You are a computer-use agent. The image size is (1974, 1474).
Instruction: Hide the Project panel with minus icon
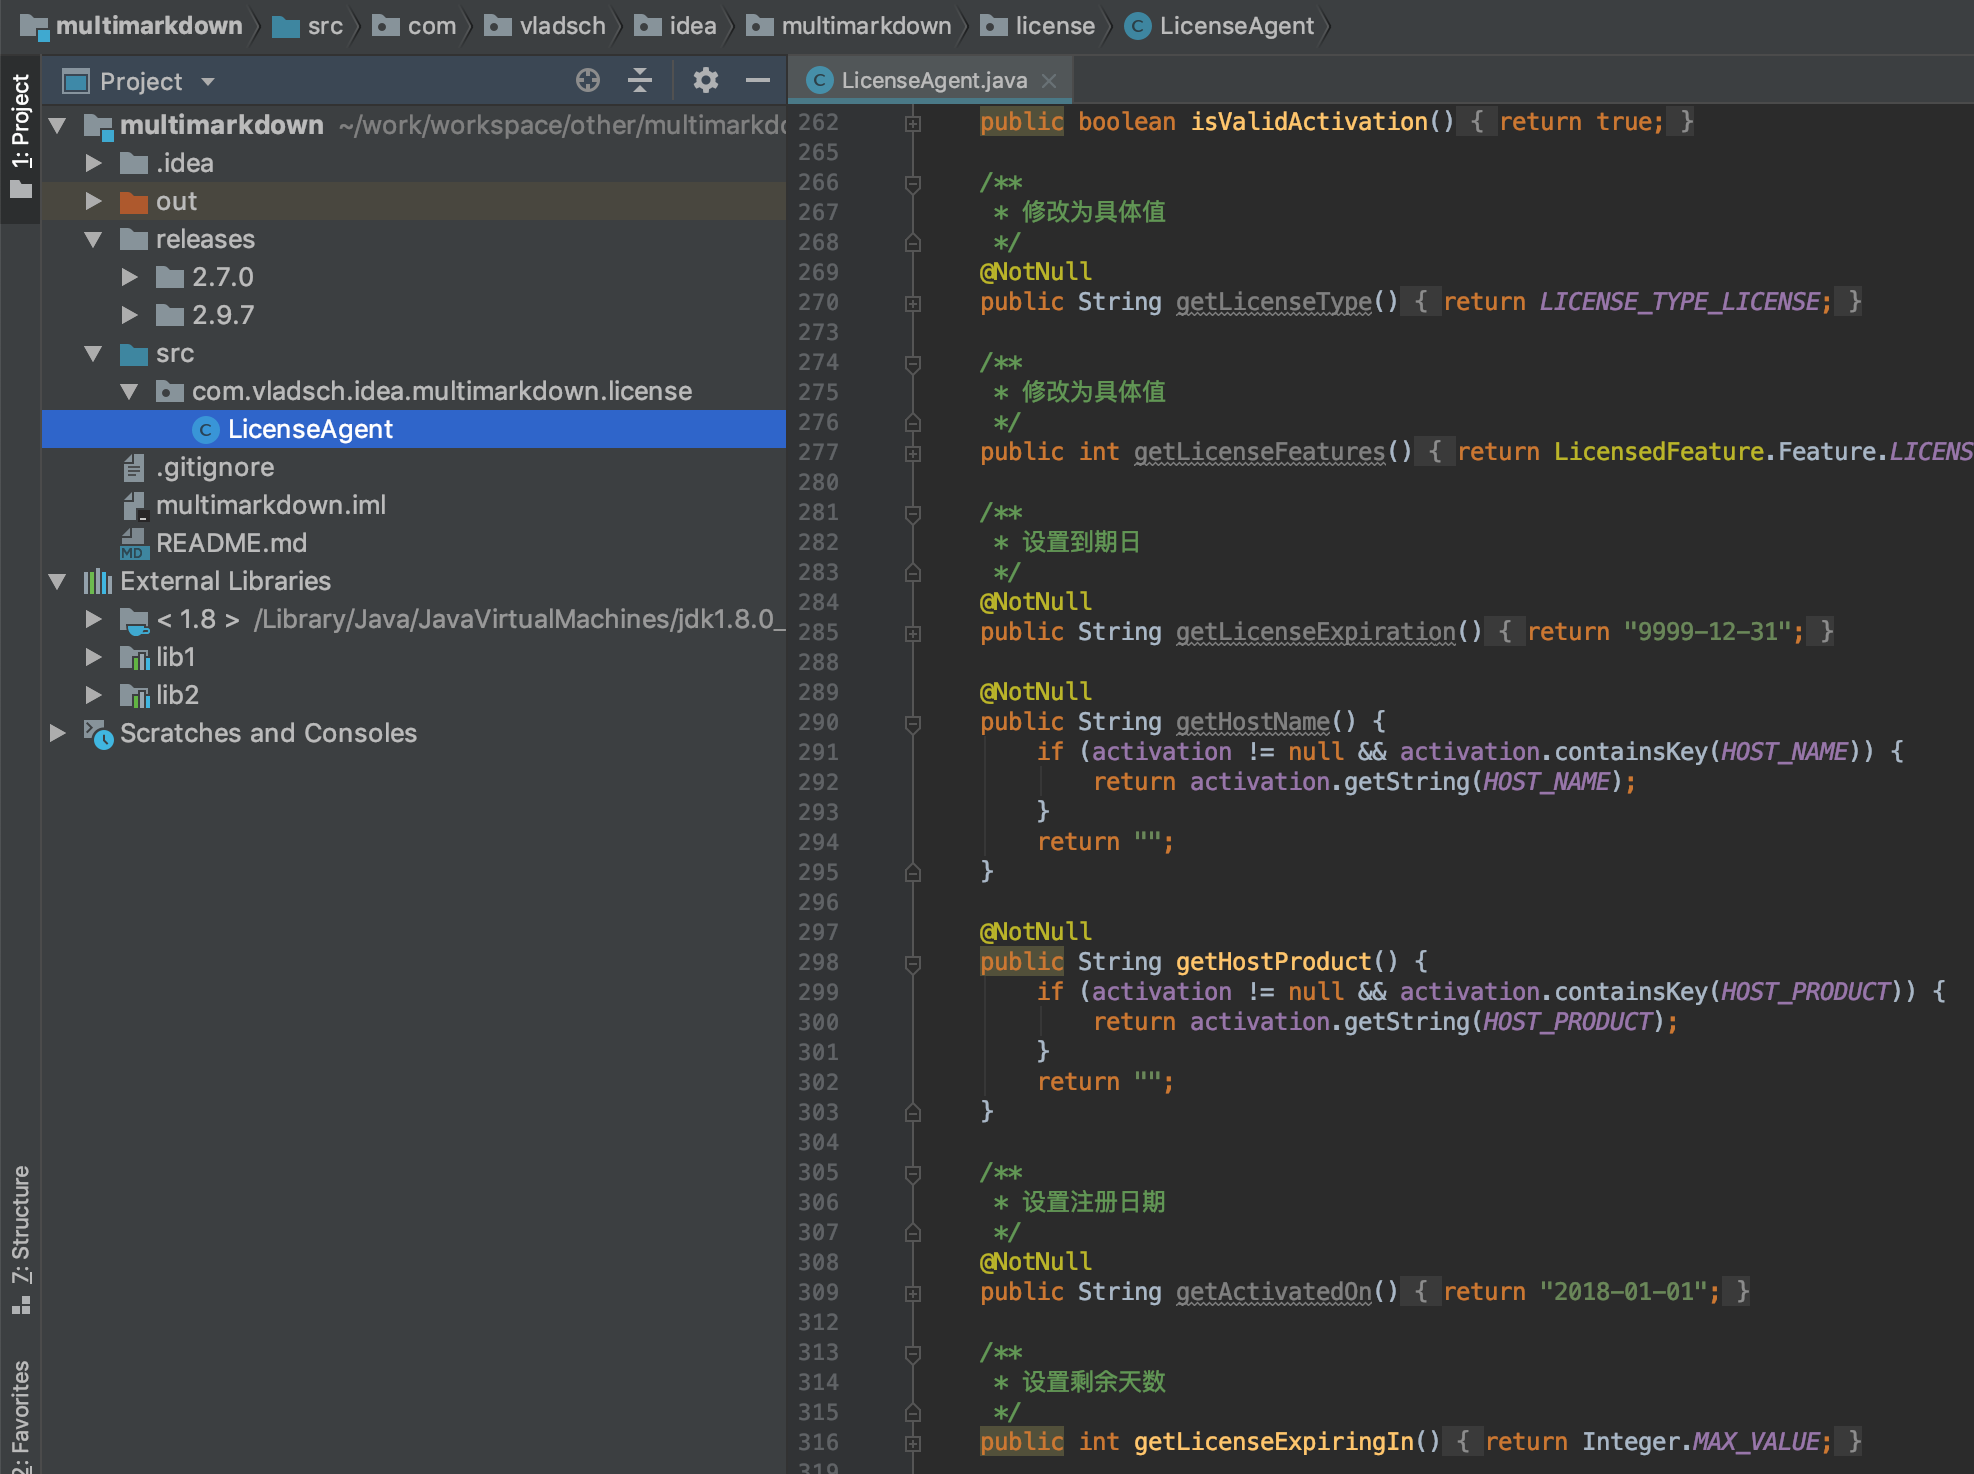pyautogui.click(x=758, y=80)
